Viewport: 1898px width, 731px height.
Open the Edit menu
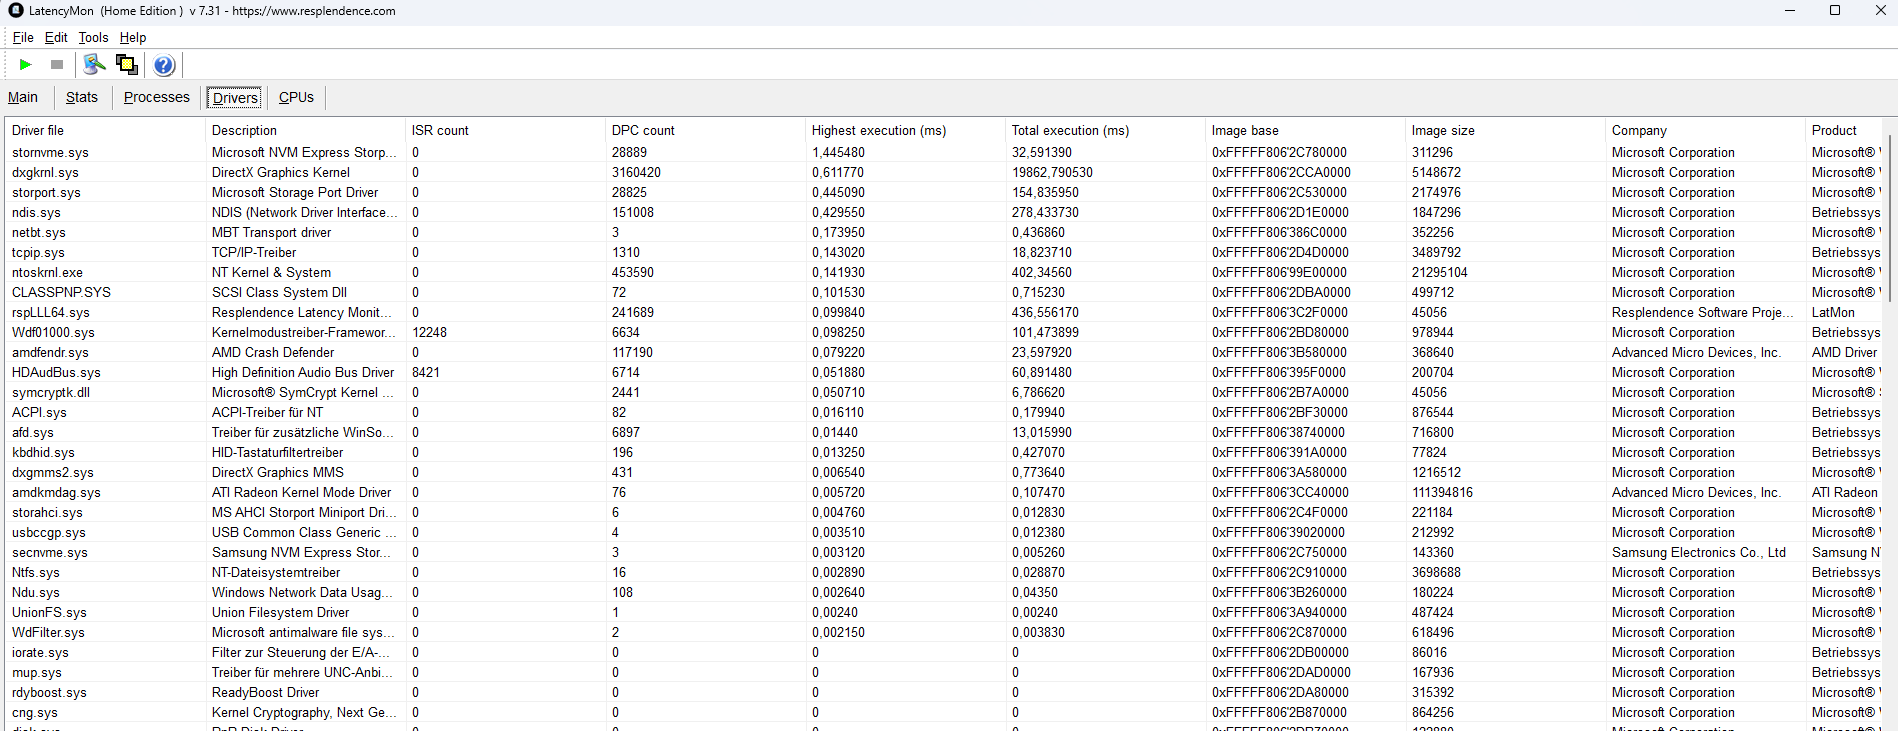click(56, 37)
